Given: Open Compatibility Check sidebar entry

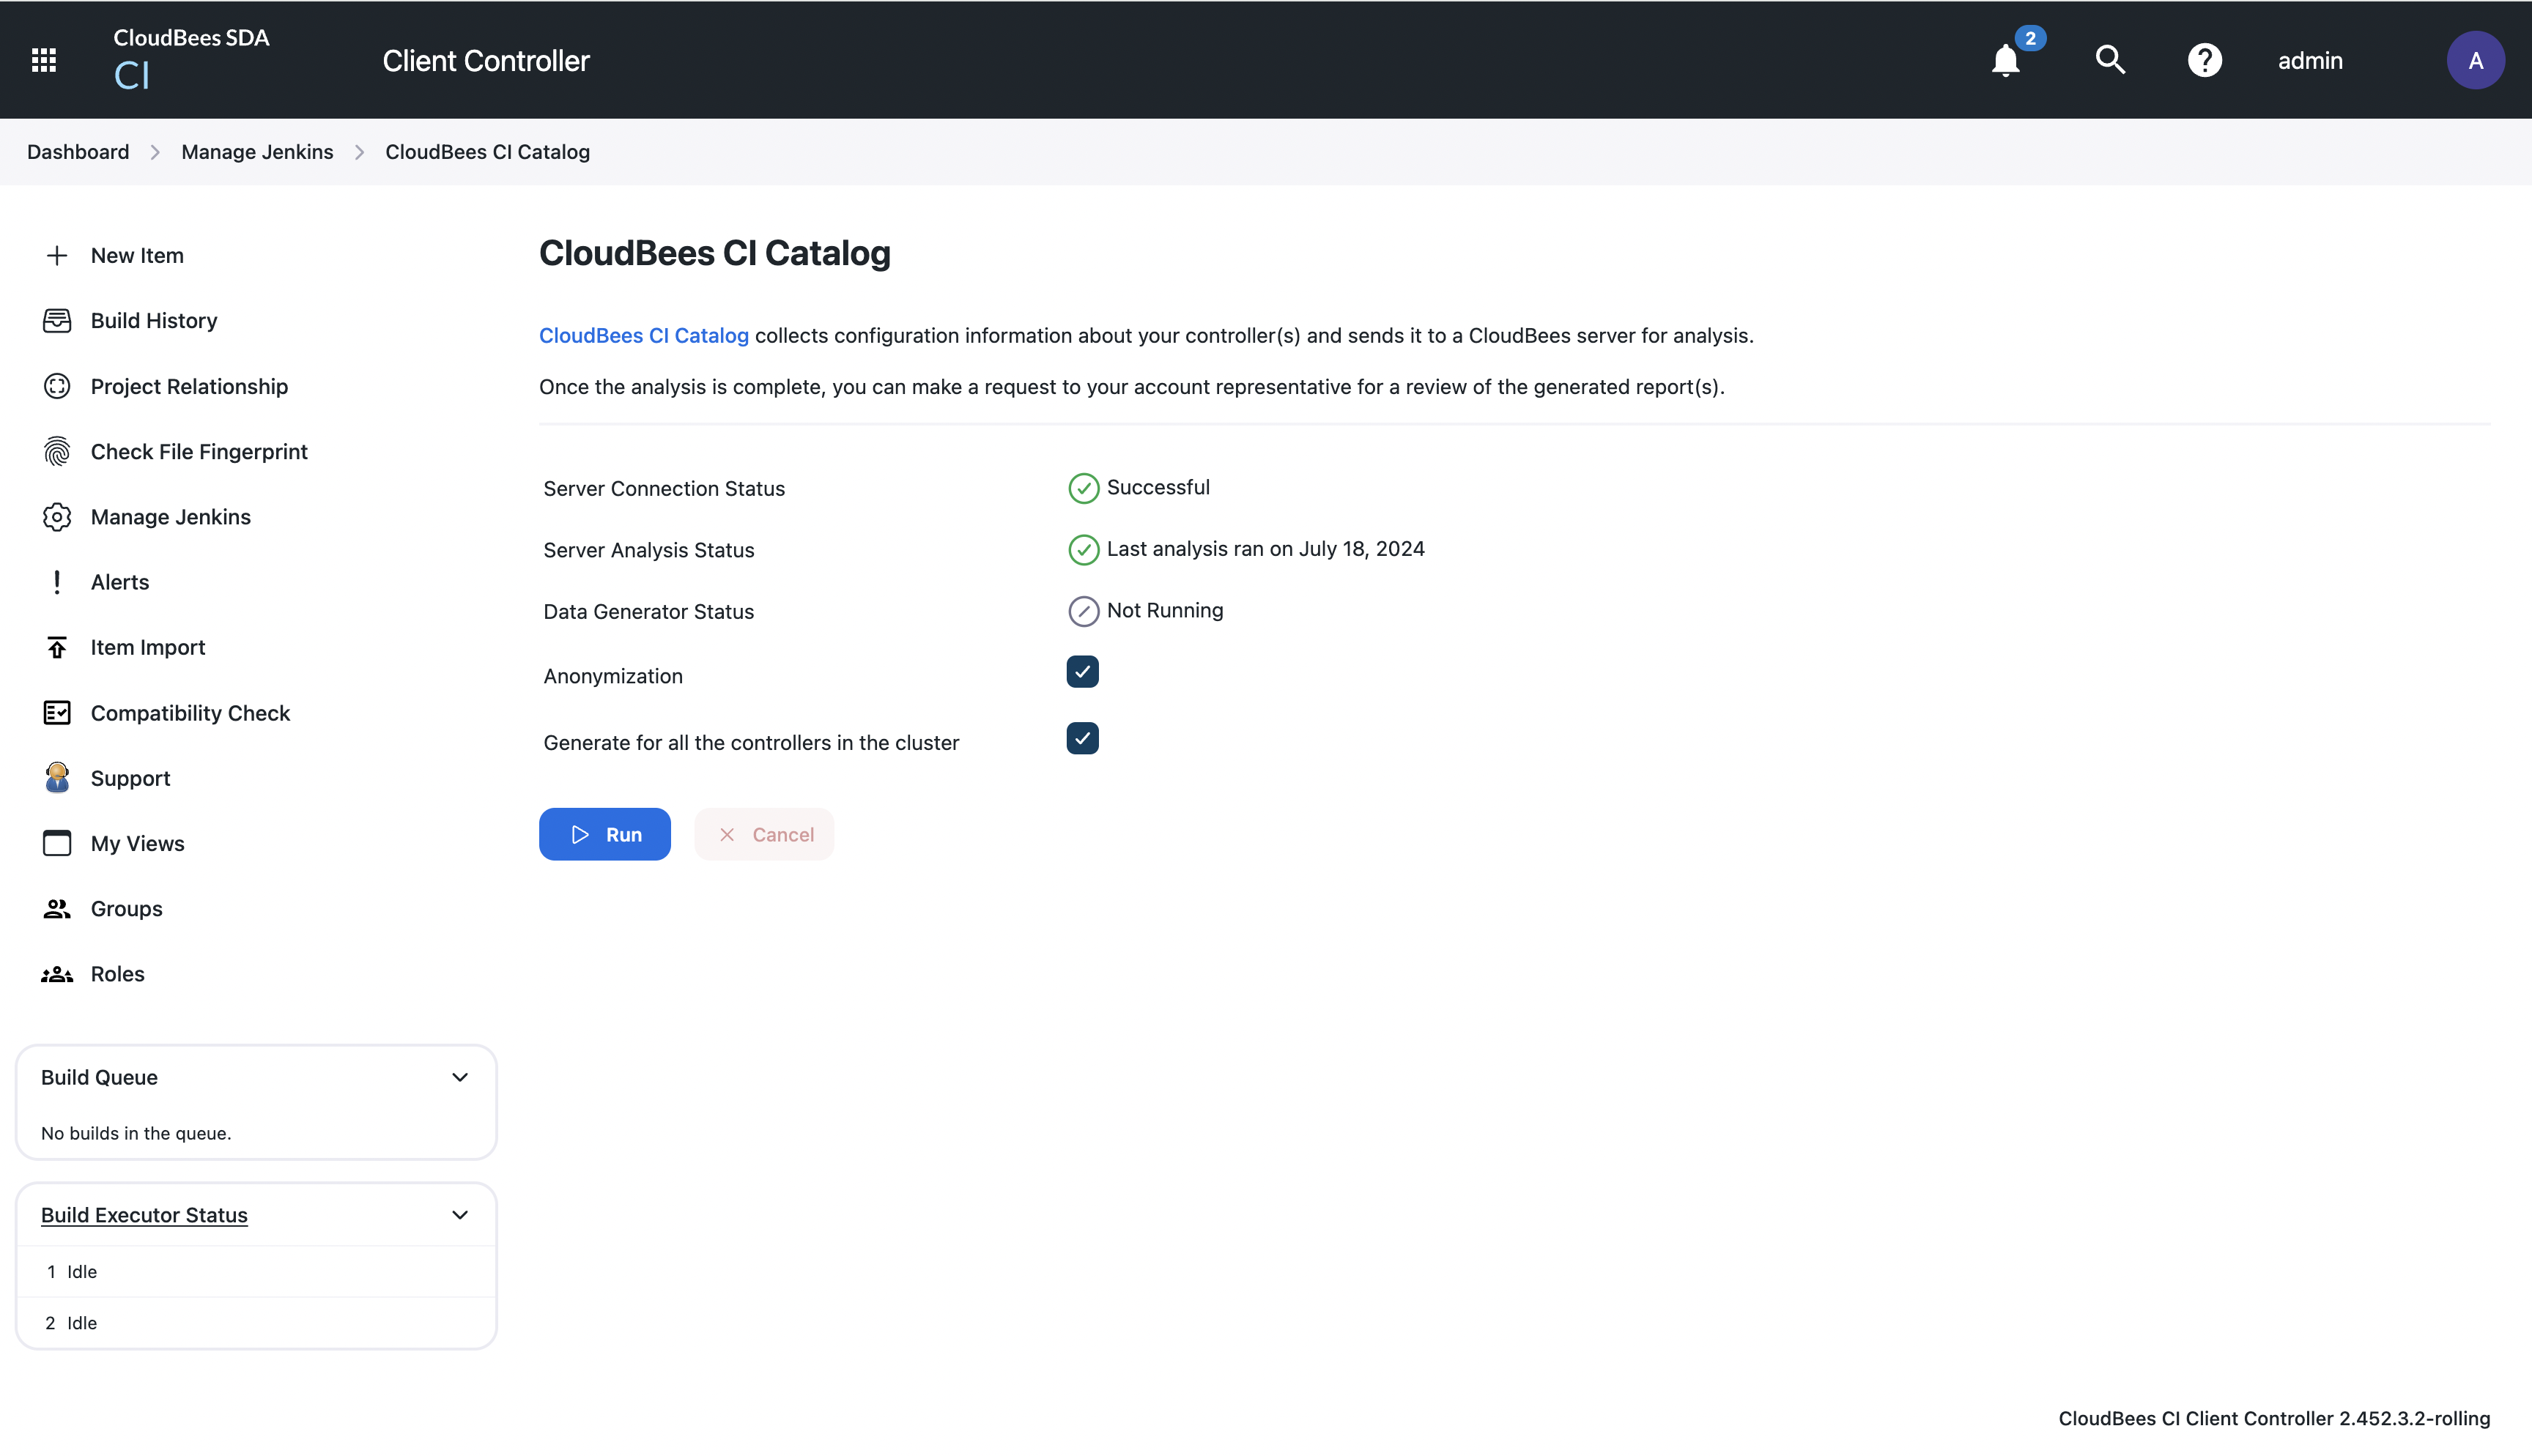Looking at the screenshot, I should tap(190, 713).
